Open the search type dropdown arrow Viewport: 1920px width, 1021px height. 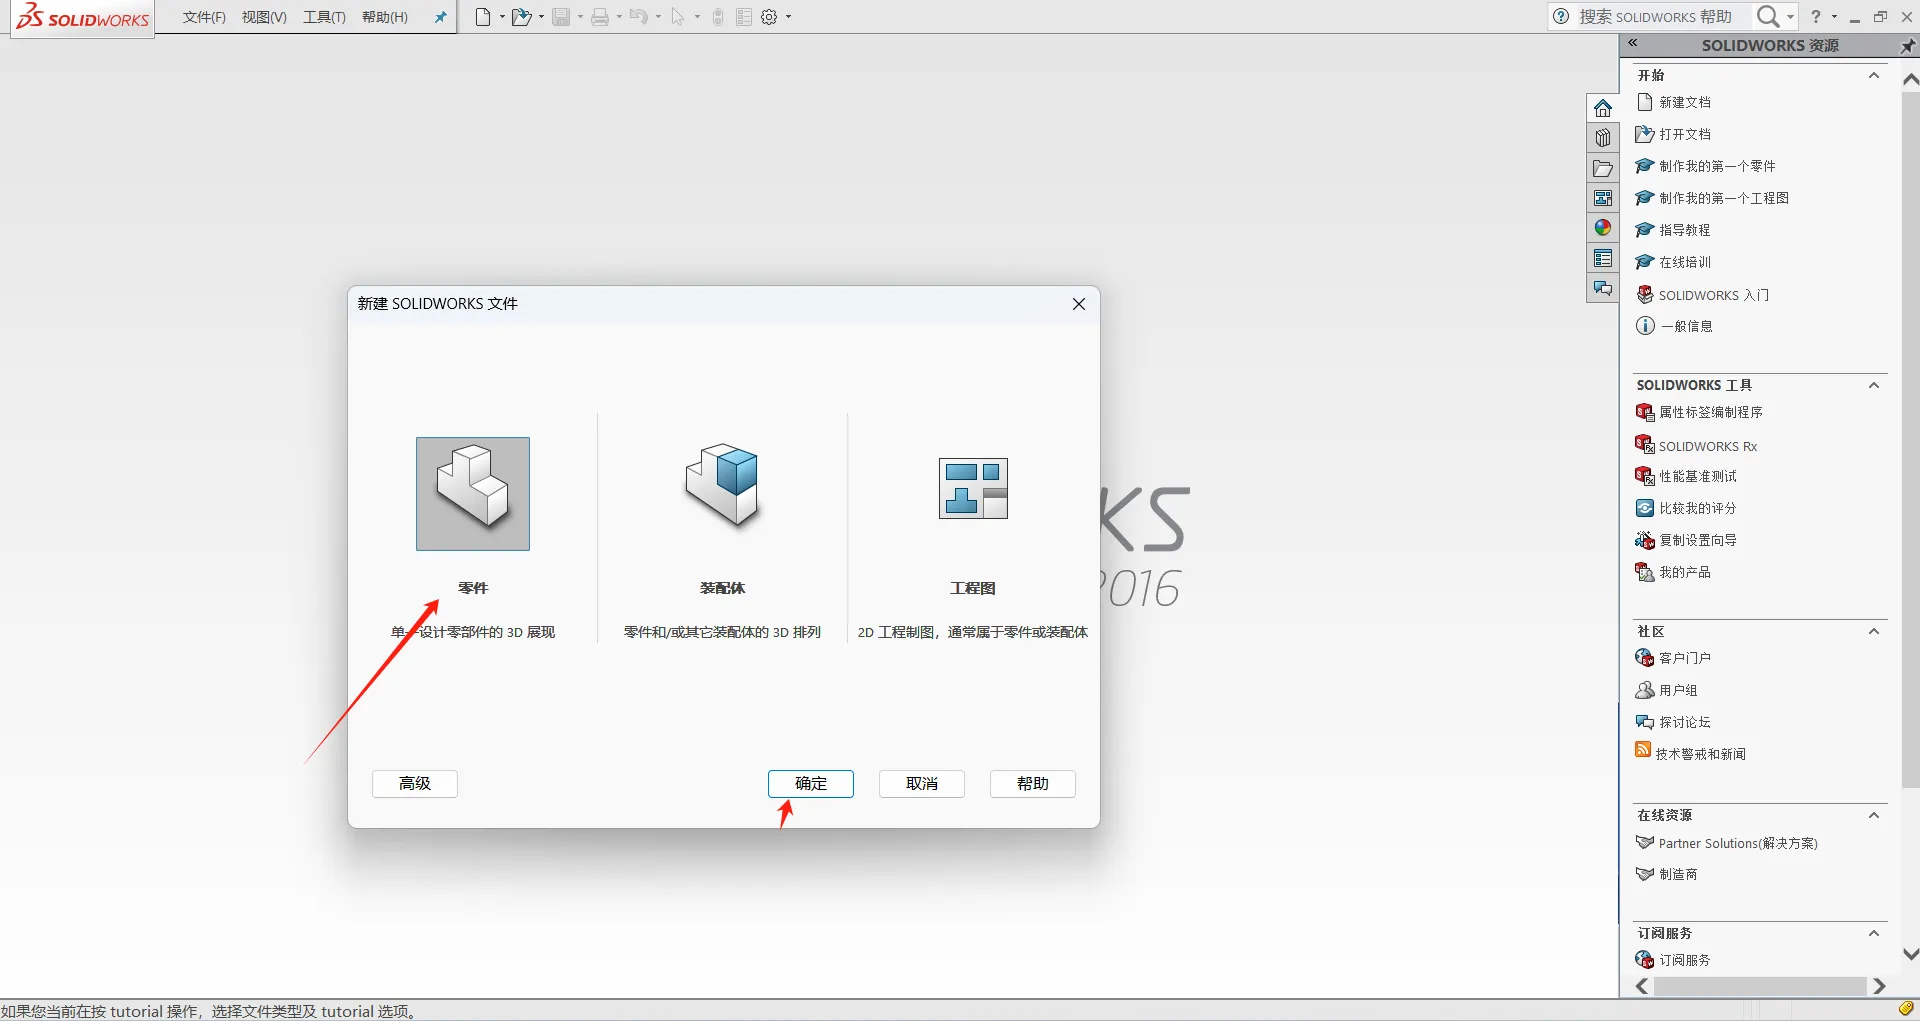pos(1790,16)
